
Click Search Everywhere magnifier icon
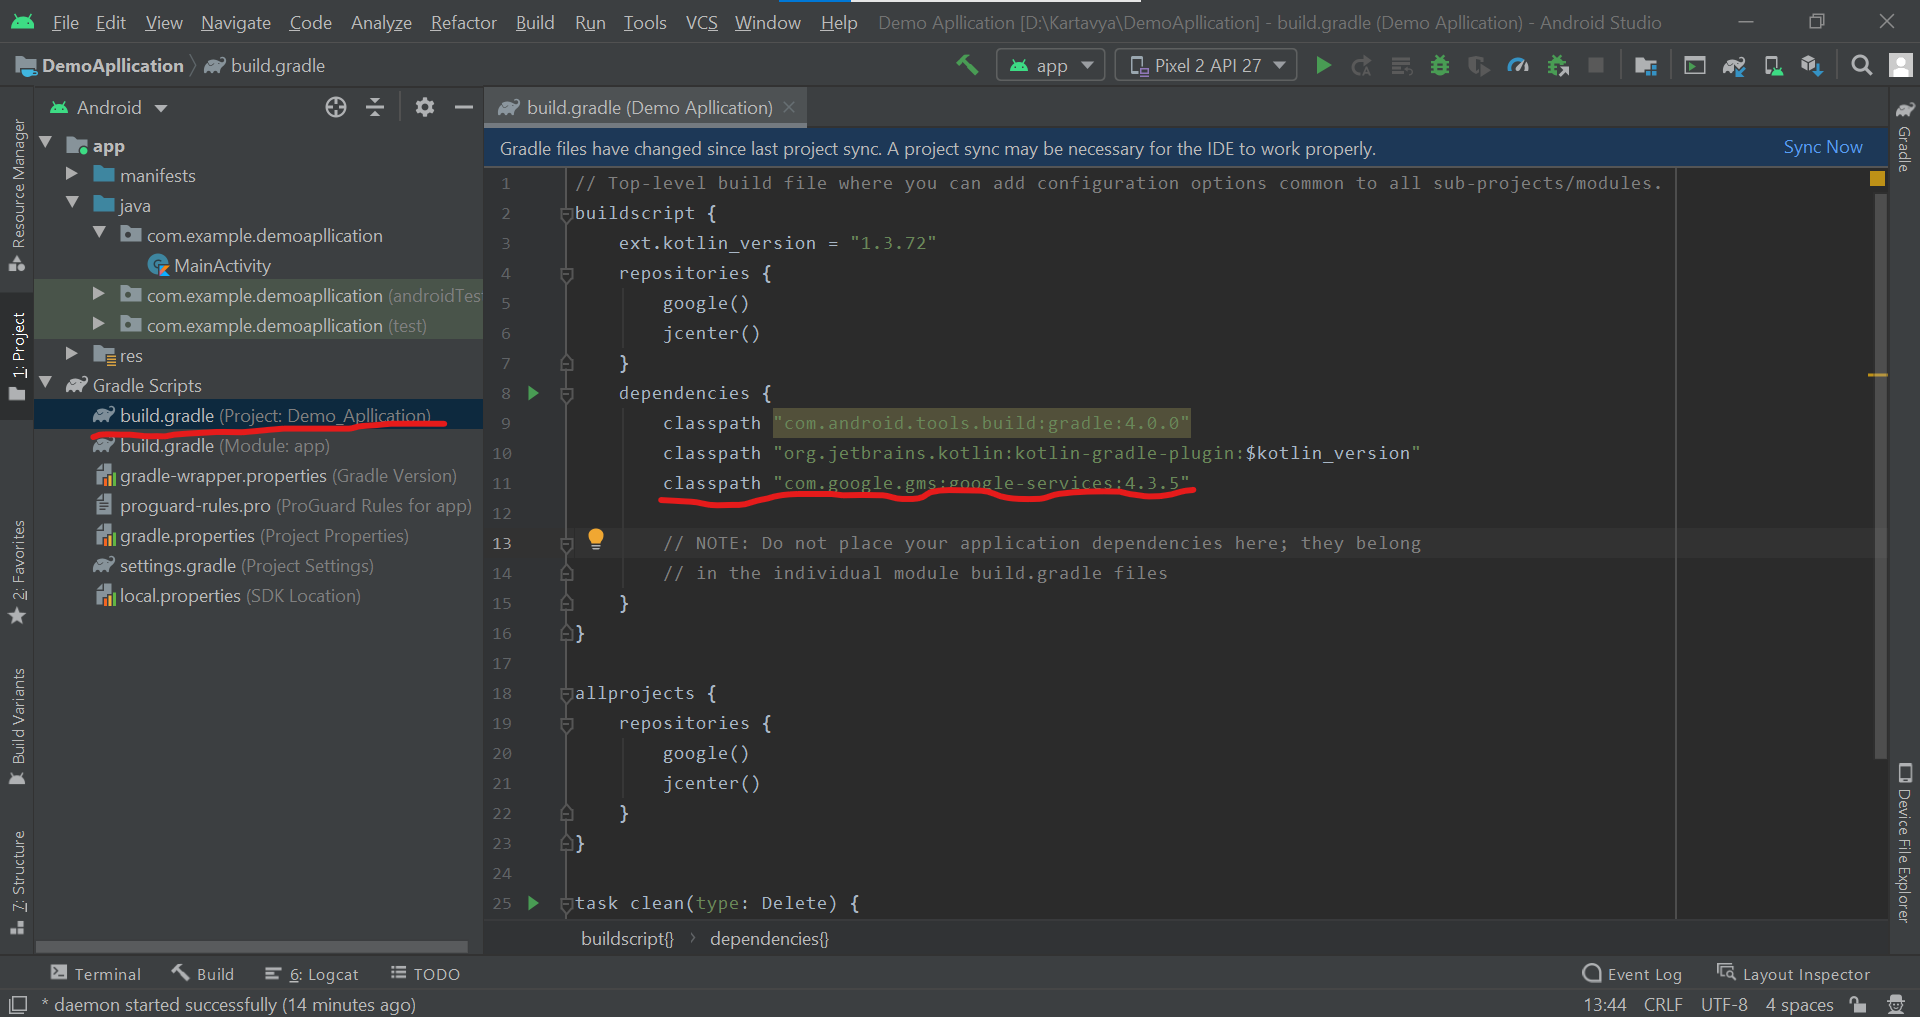click(x=1861, y=65)
